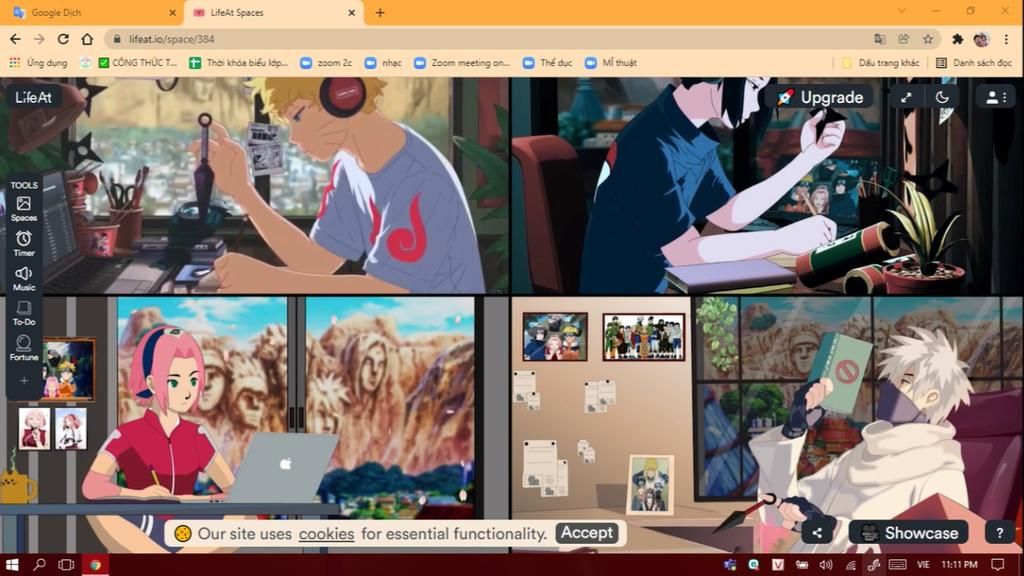Image resolution: width=1024 pixels, height=576 pixels.
Task: Open the network icon in system tray
Action: point(850,564)
